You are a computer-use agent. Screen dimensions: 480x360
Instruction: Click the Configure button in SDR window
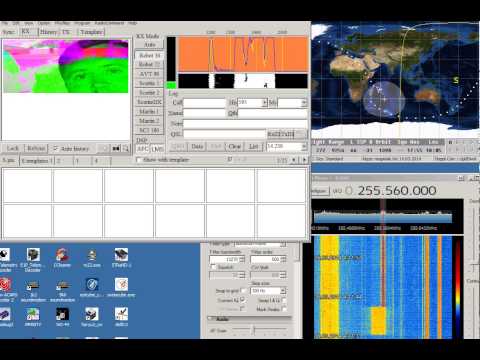tap(319, 191)
